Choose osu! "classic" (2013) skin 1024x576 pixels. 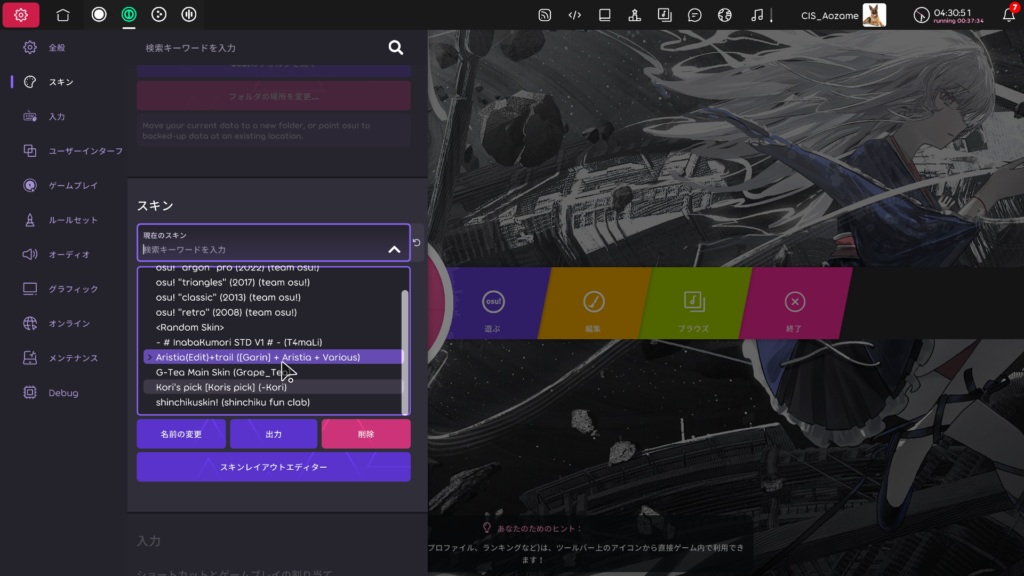pyautogui.click(x=273, y=297)
